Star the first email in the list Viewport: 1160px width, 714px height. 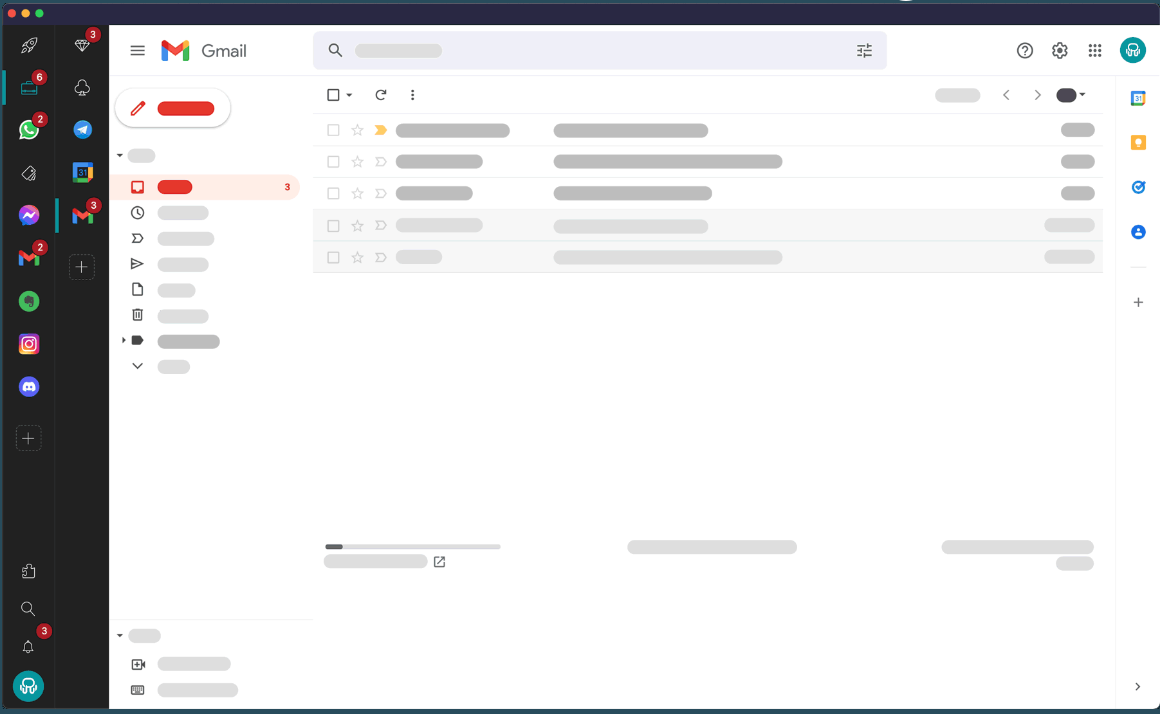click(x=357, y=130)
